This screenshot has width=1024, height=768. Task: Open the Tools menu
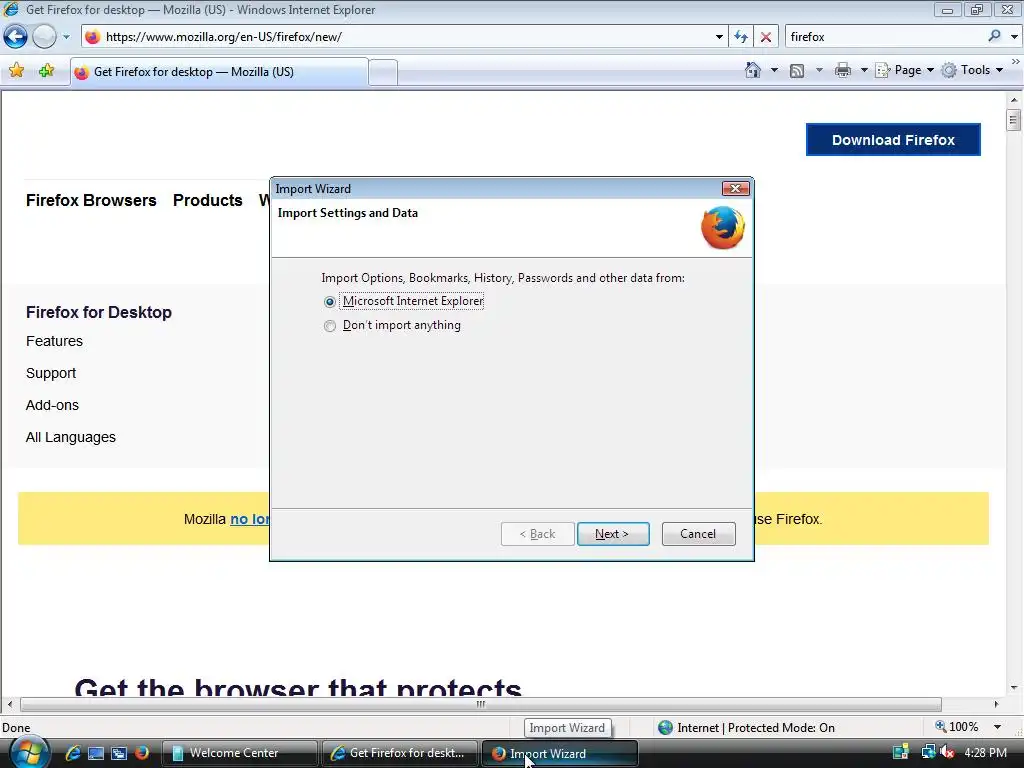tap(972, 70)
